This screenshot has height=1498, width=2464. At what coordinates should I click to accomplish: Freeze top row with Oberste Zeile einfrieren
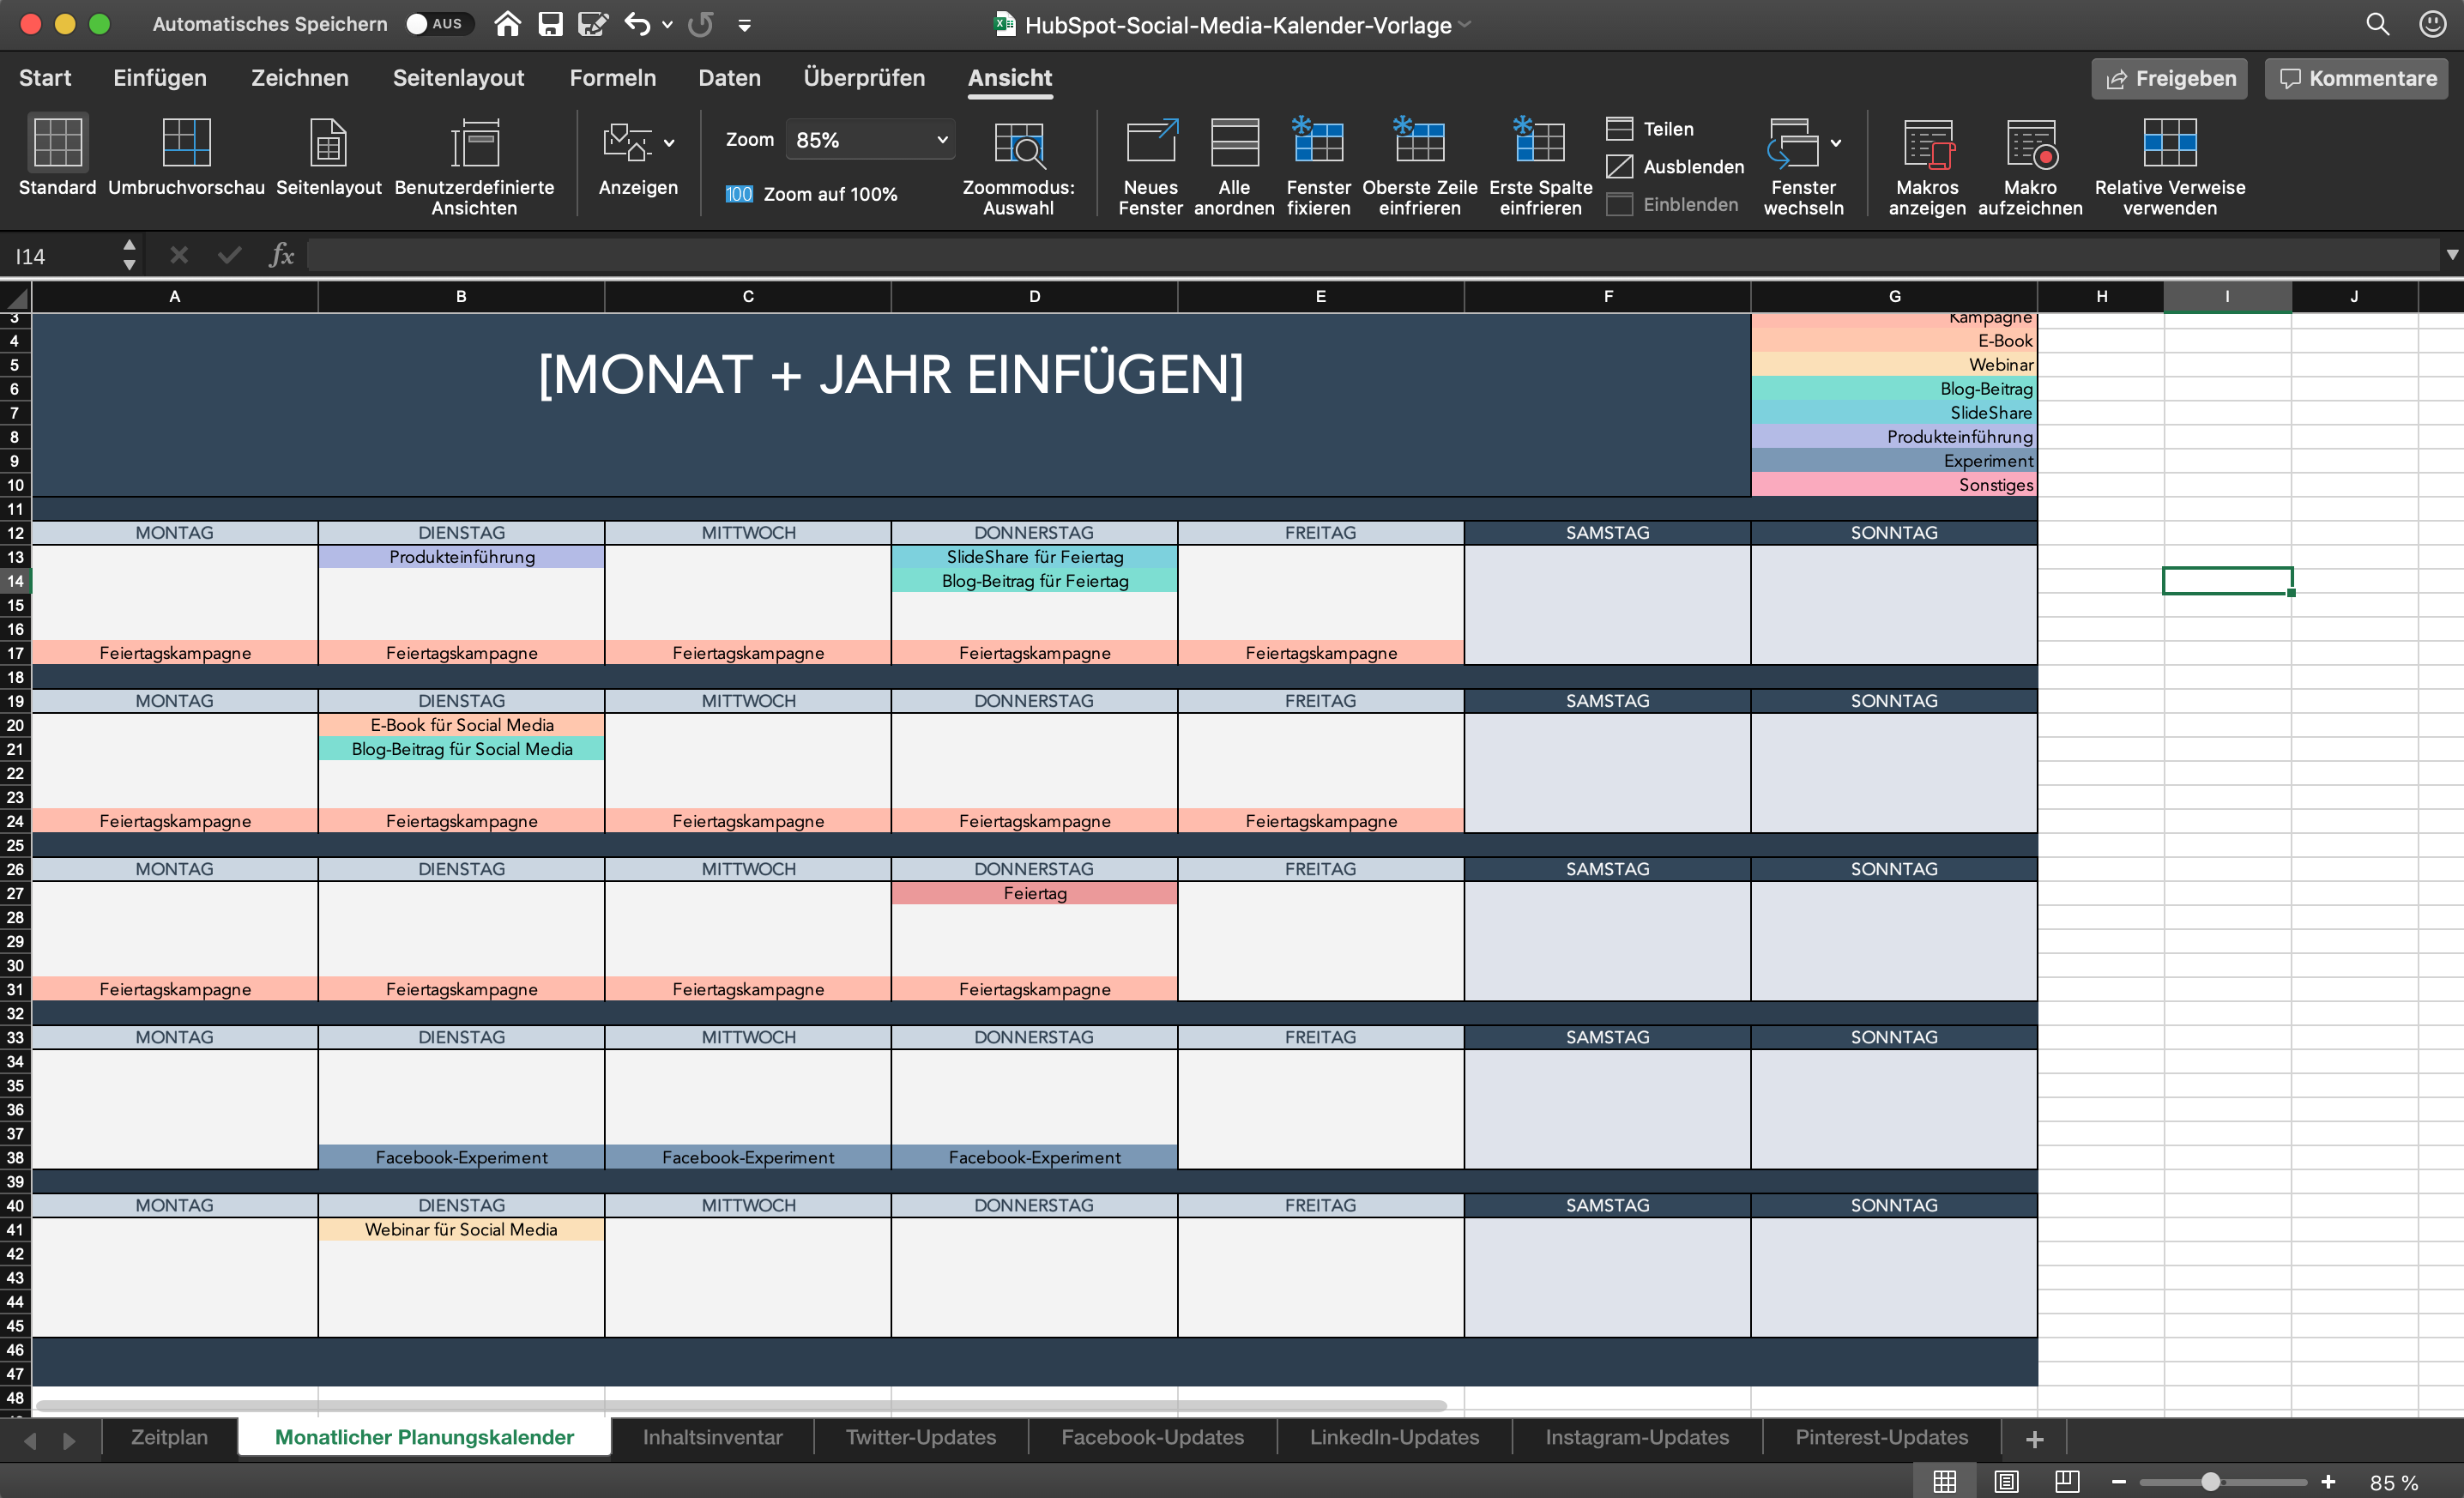click(x=1419, y=141)
